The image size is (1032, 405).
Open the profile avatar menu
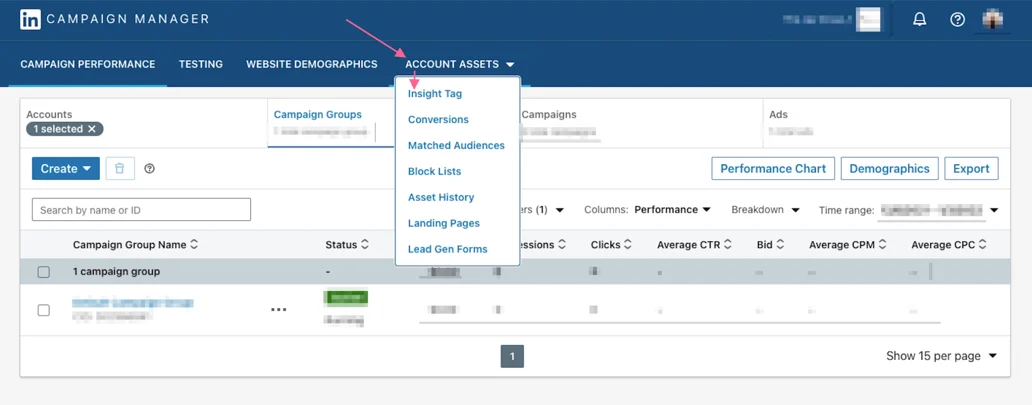coord(993,19)
